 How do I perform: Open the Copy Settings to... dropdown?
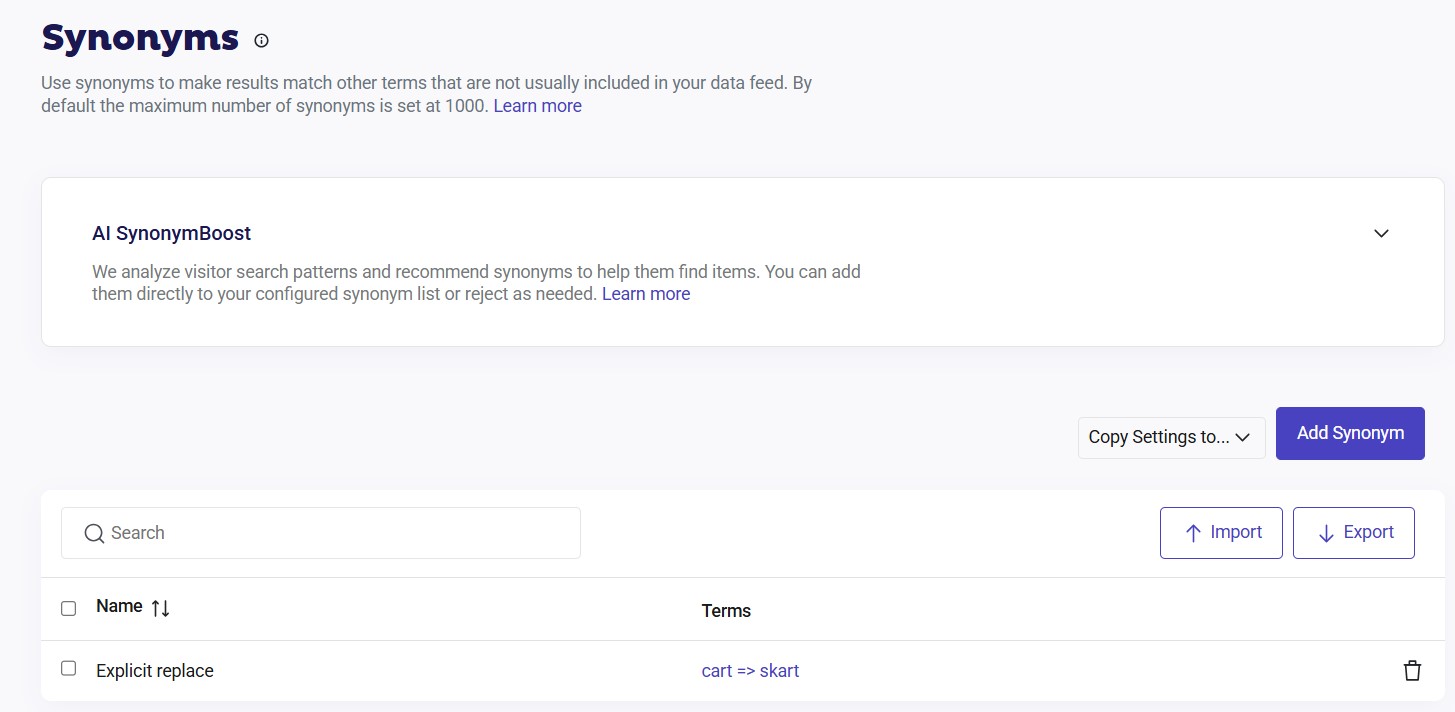(x=1170, y=438)
